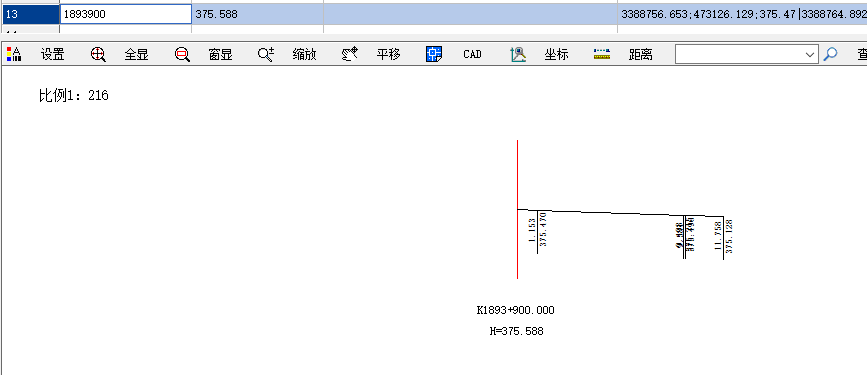Click the station cell containing 1893900

pyautogui.click(x=126, y=14)
